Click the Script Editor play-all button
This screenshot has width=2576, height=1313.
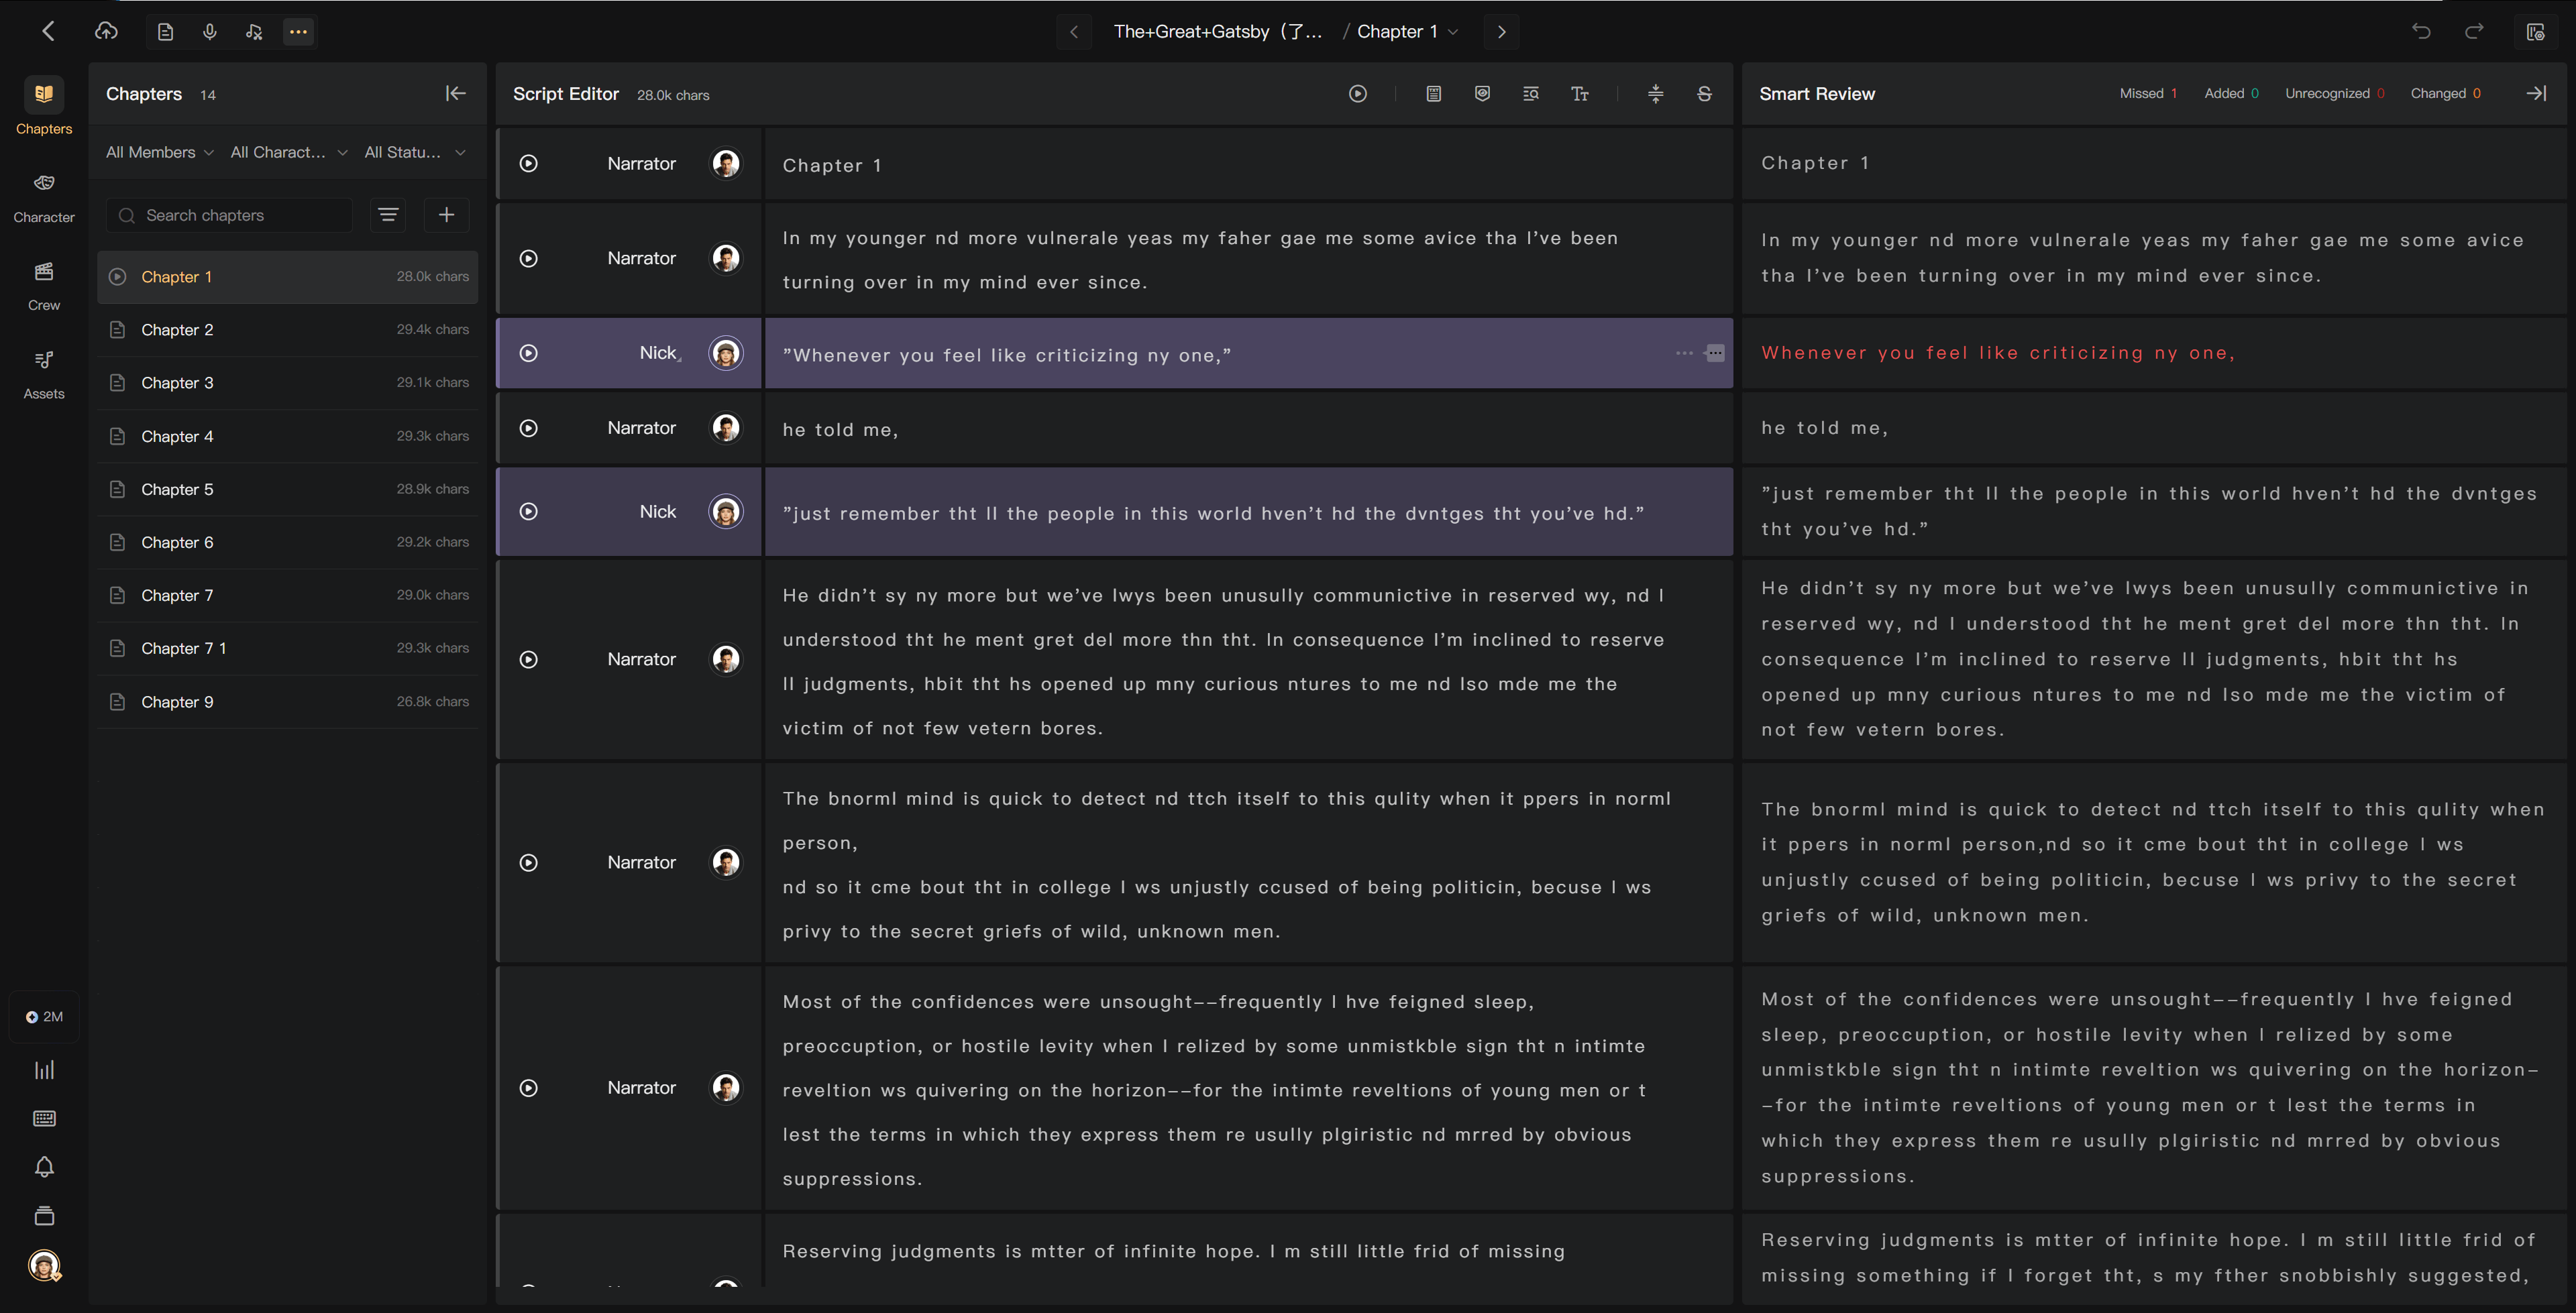tap(1357, 94)
